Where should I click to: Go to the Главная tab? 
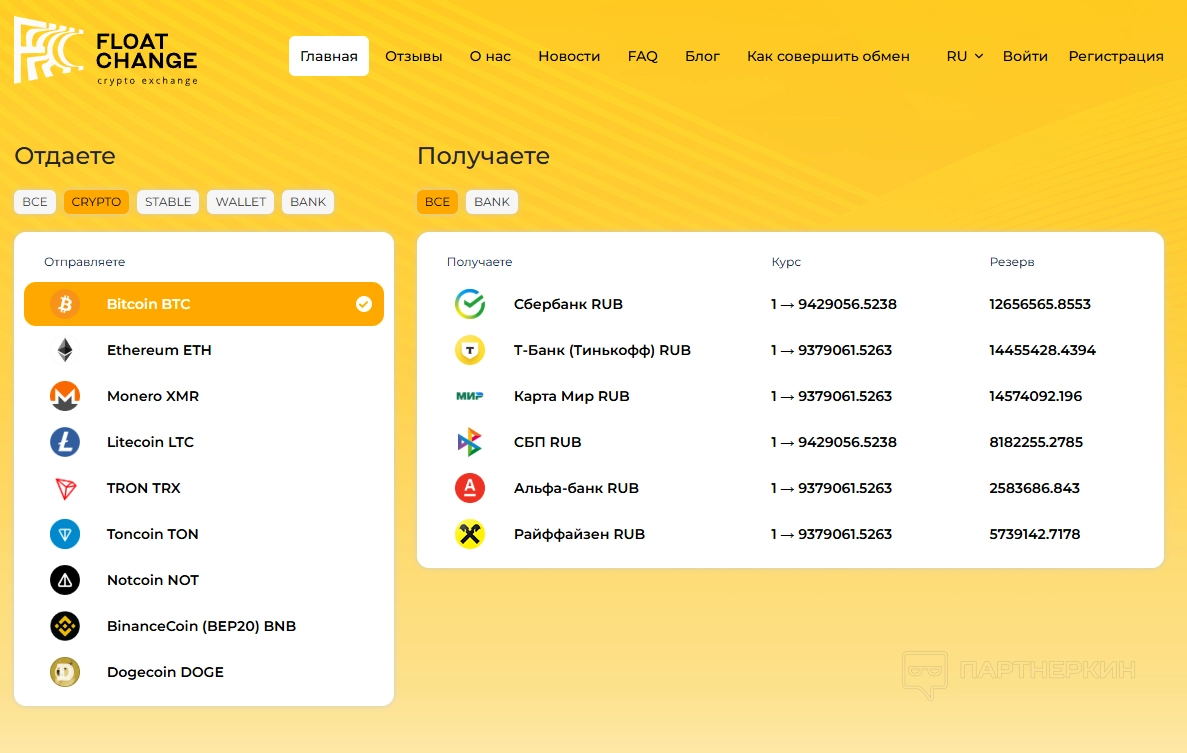[x=329, y=56]
